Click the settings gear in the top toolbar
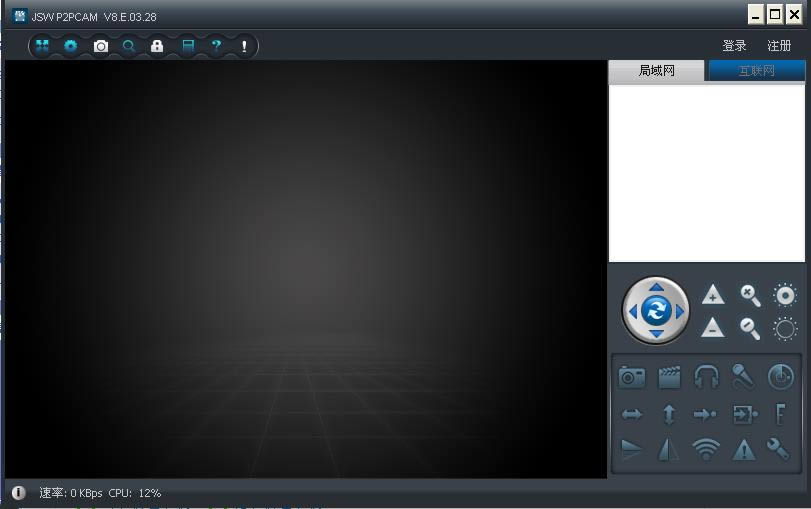 pyautogui.click(x=71, y=46)
